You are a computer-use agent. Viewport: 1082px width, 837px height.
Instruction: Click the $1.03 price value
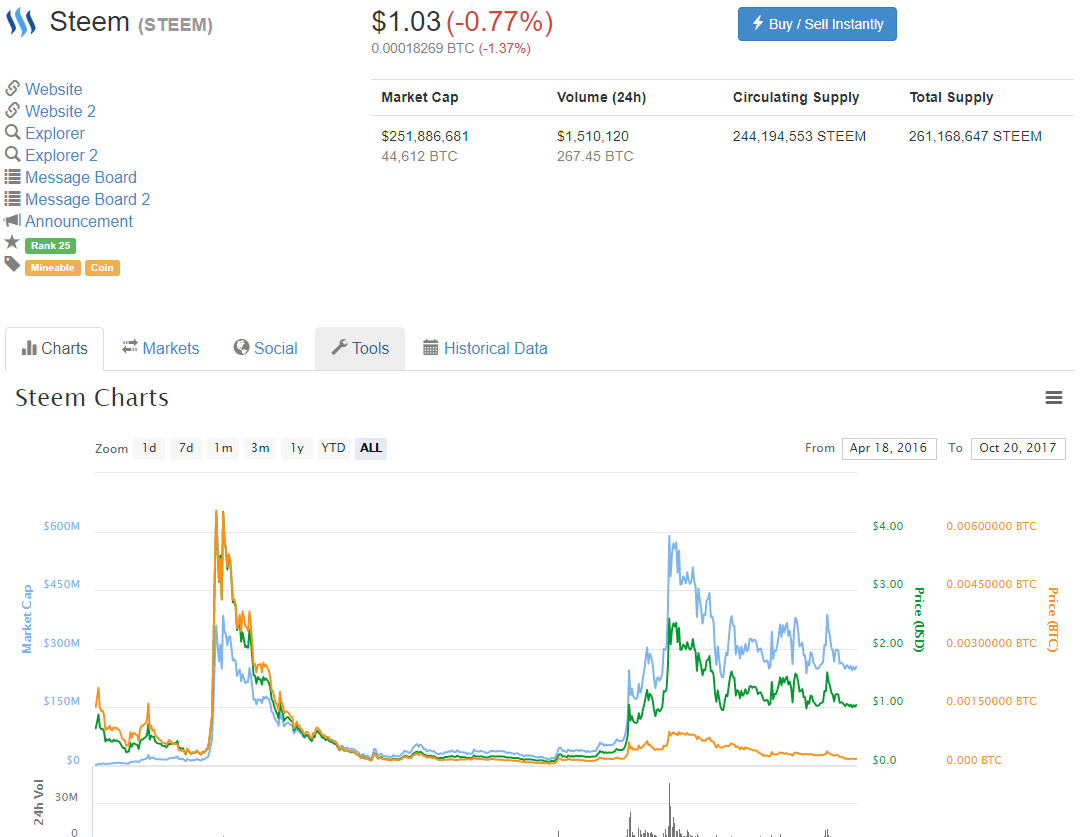pos(406,21)
